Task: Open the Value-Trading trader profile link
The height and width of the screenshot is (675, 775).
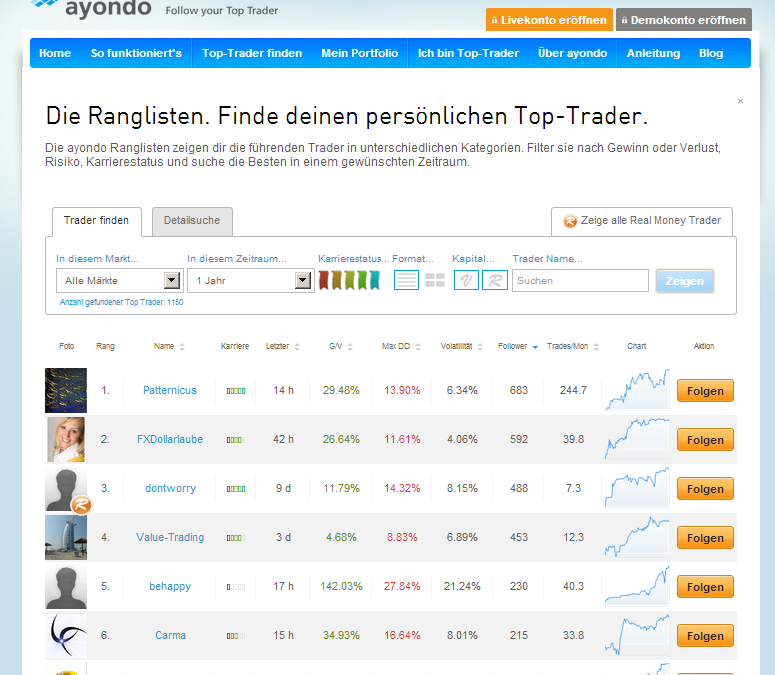Action: pyautogui.click(x=170, y=537)
